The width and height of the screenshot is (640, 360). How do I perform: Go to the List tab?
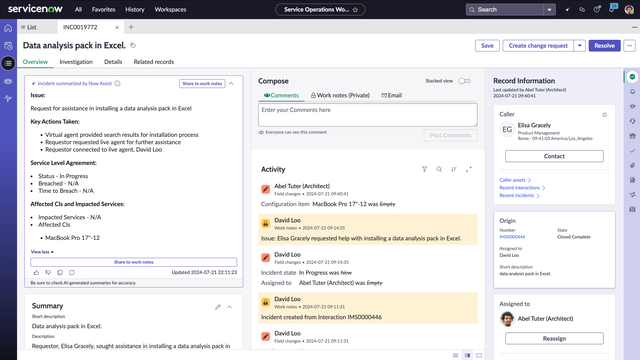tap(29, 27)
